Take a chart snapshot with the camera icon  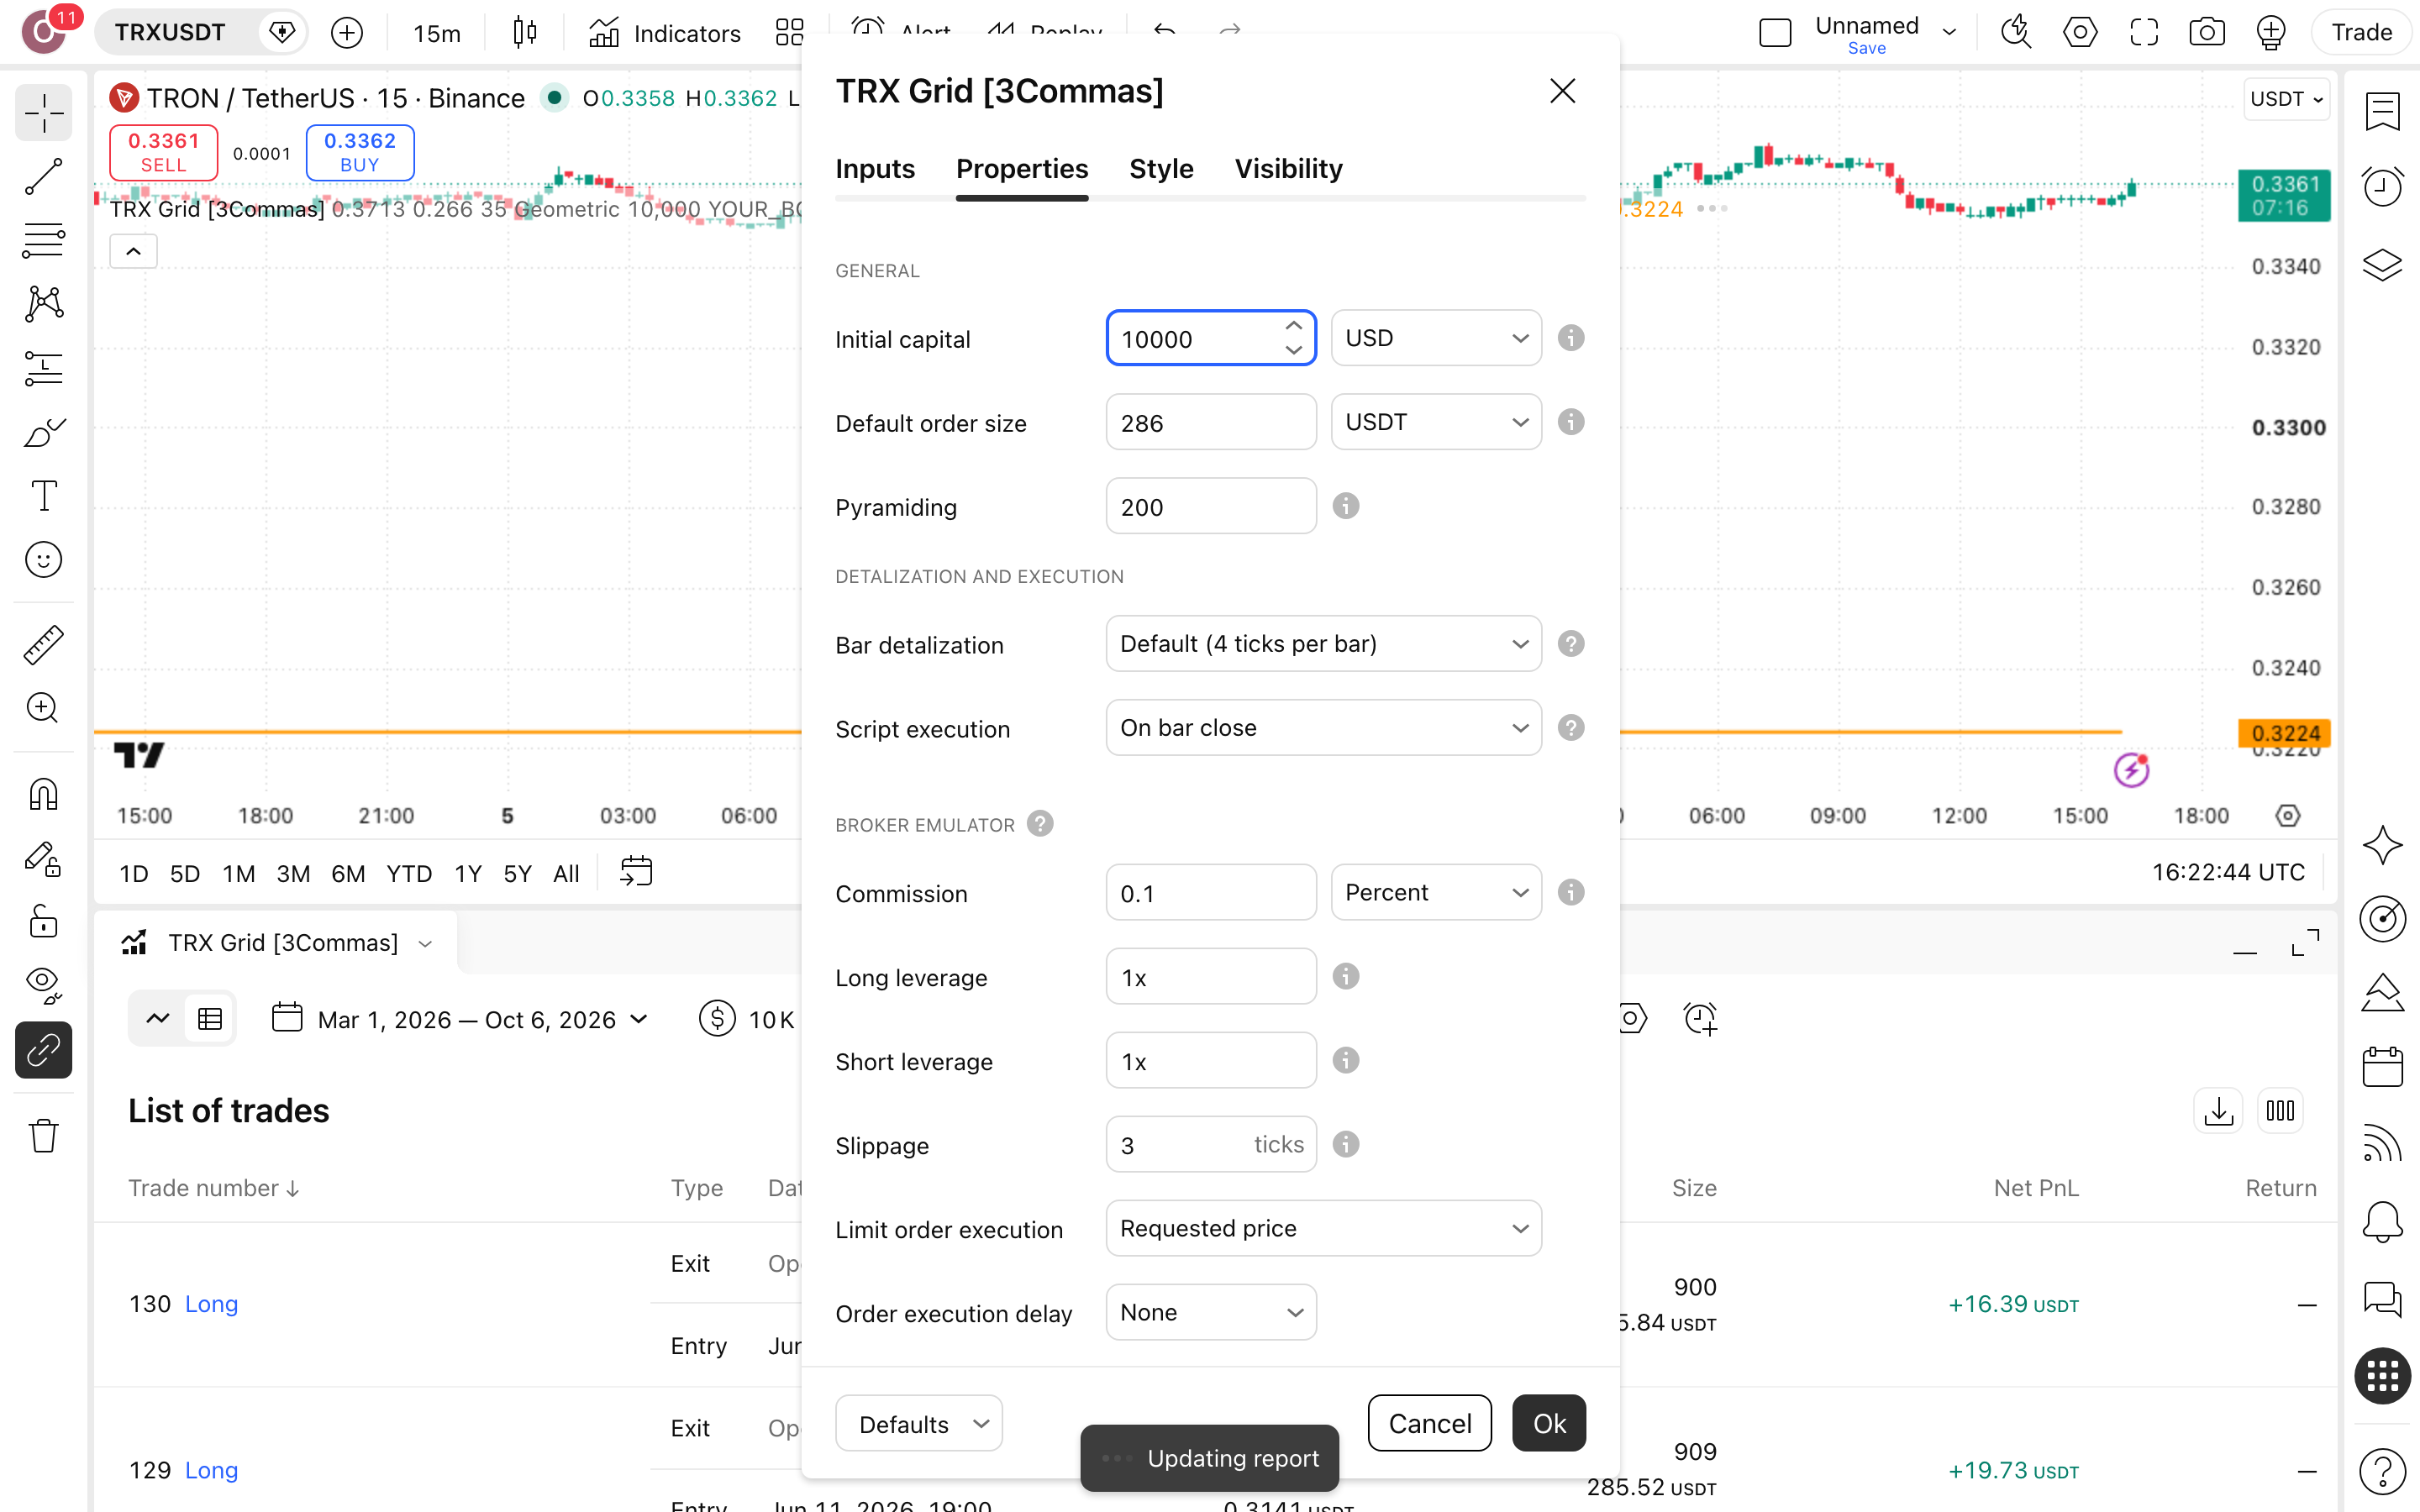(2206, 32)
